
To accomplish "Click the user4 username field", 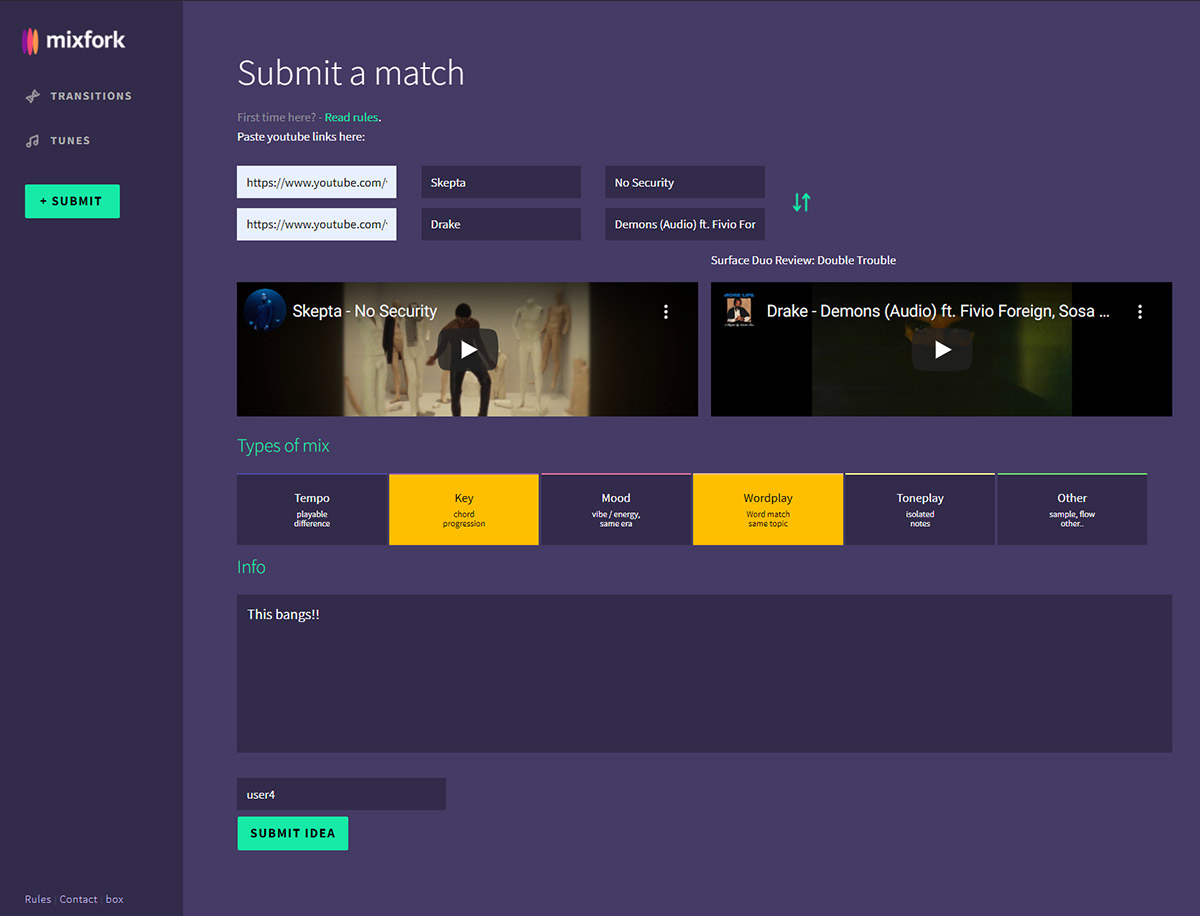I will pyautogui.click(x=341, y=794).
